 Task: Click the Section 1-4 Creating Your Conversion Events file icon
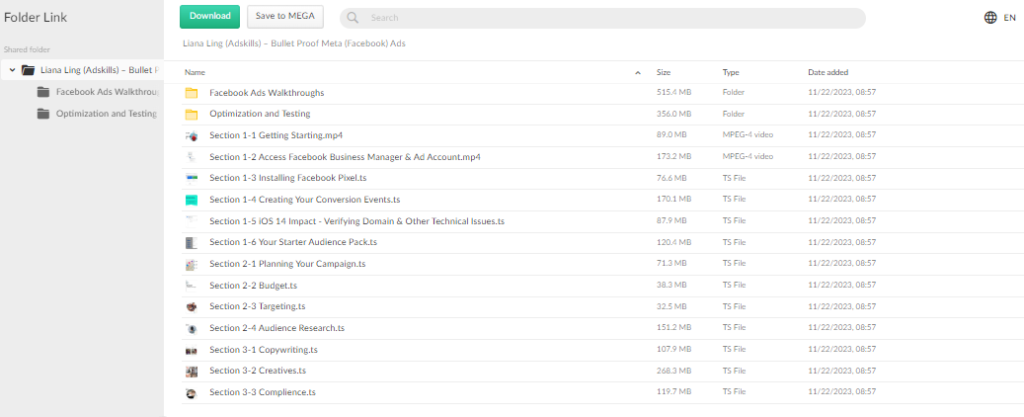[x=191, y=200]
